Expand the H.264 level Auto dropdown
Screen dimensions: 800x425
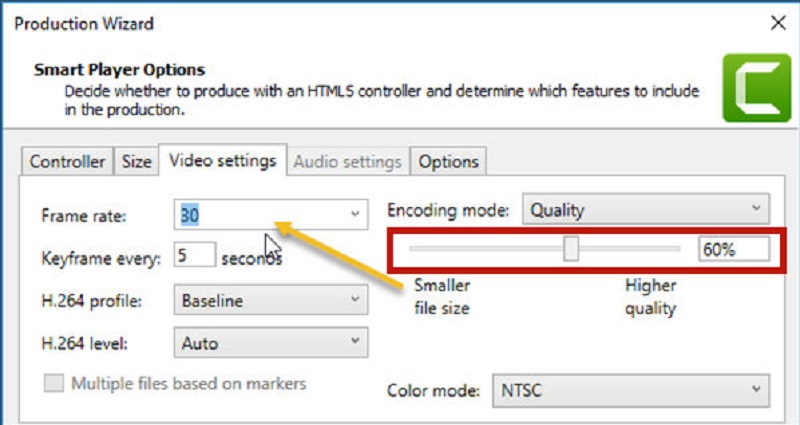coord(270,343)
